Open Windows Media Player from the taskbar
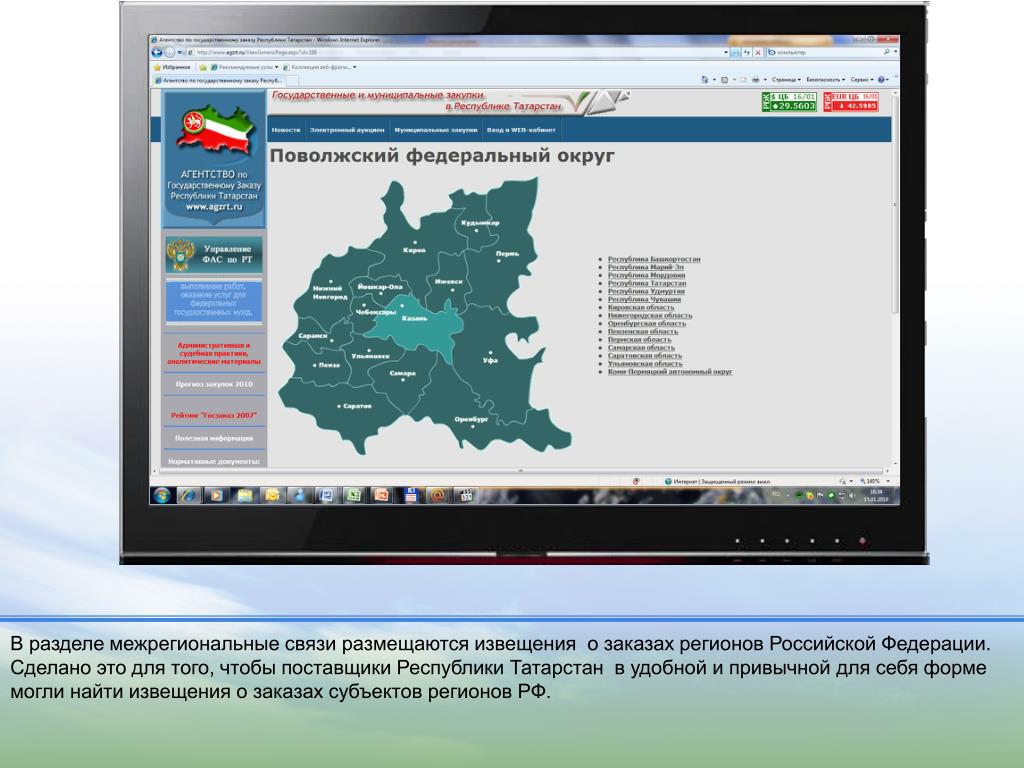The image size is (1024, 768). coord(216,495)
